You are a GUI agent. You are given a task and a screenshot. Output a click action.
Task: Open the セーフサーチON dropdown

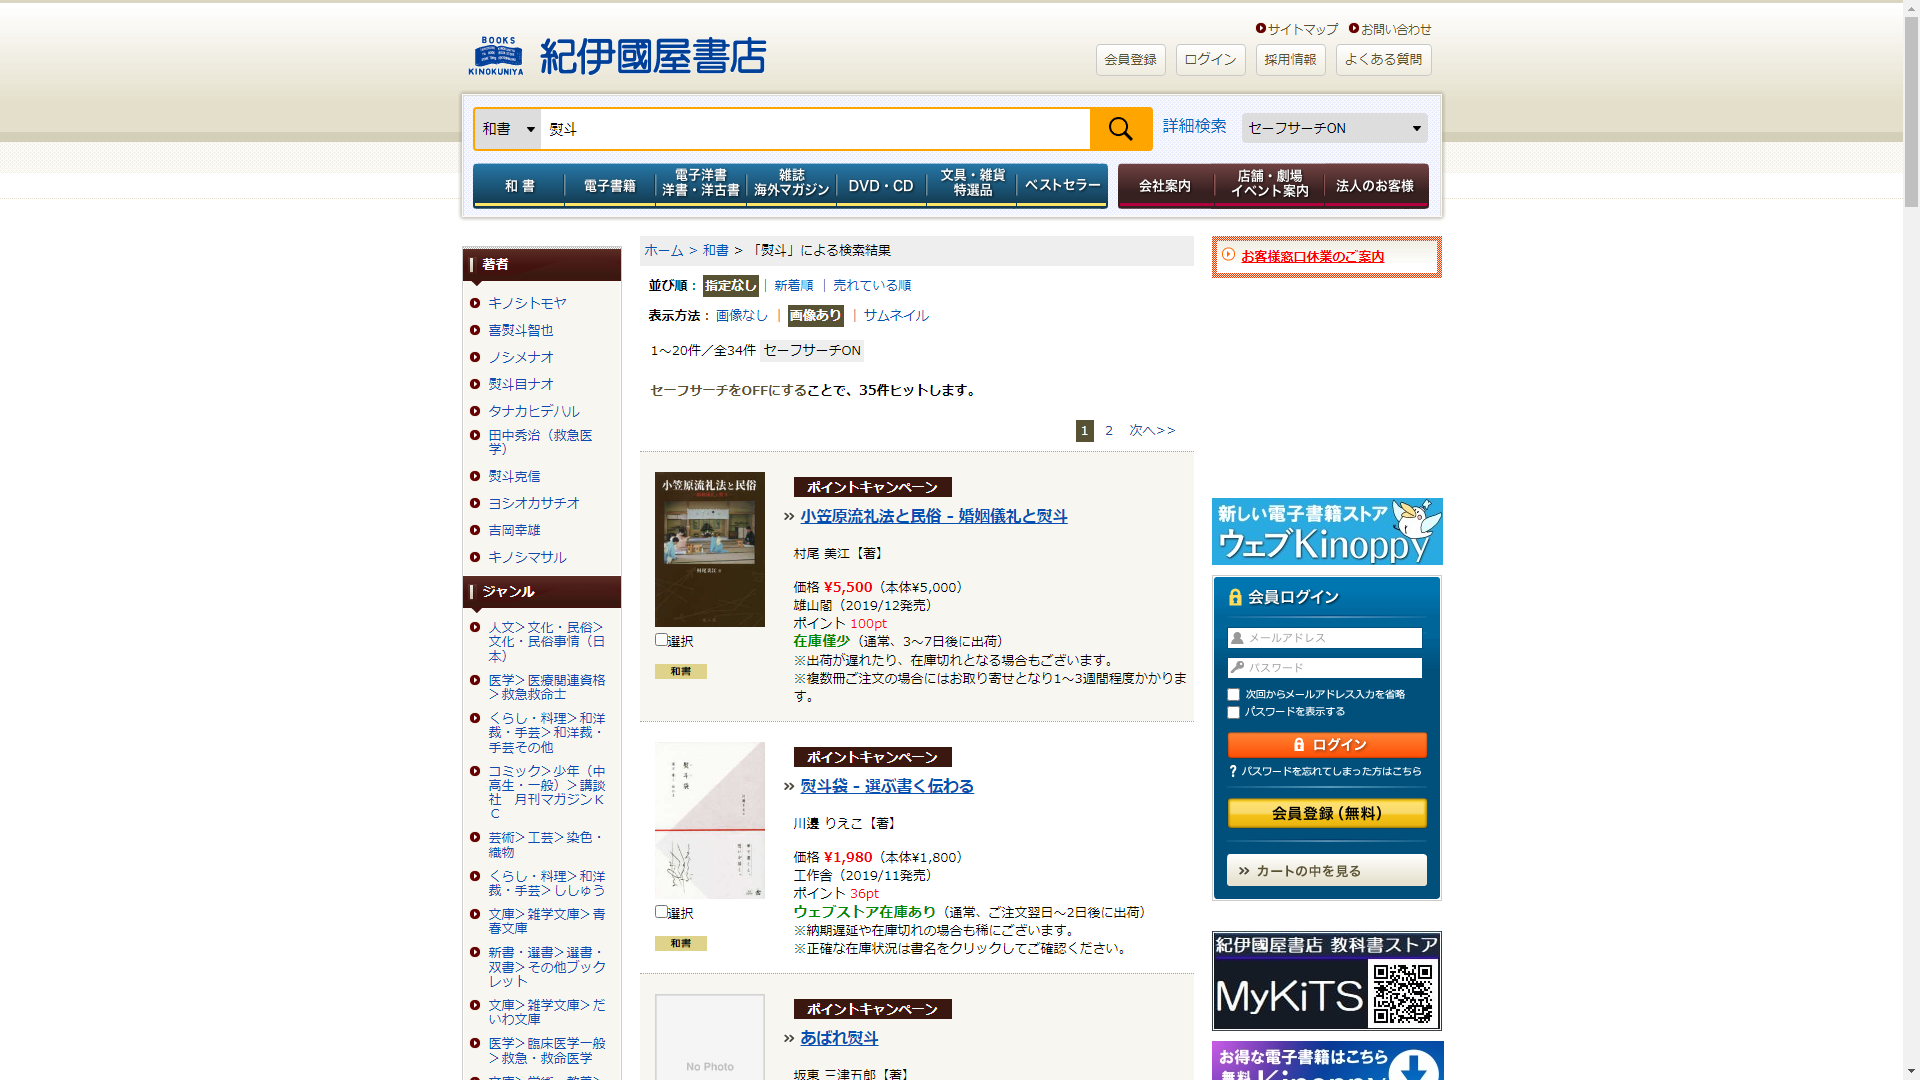(1335, 128)
